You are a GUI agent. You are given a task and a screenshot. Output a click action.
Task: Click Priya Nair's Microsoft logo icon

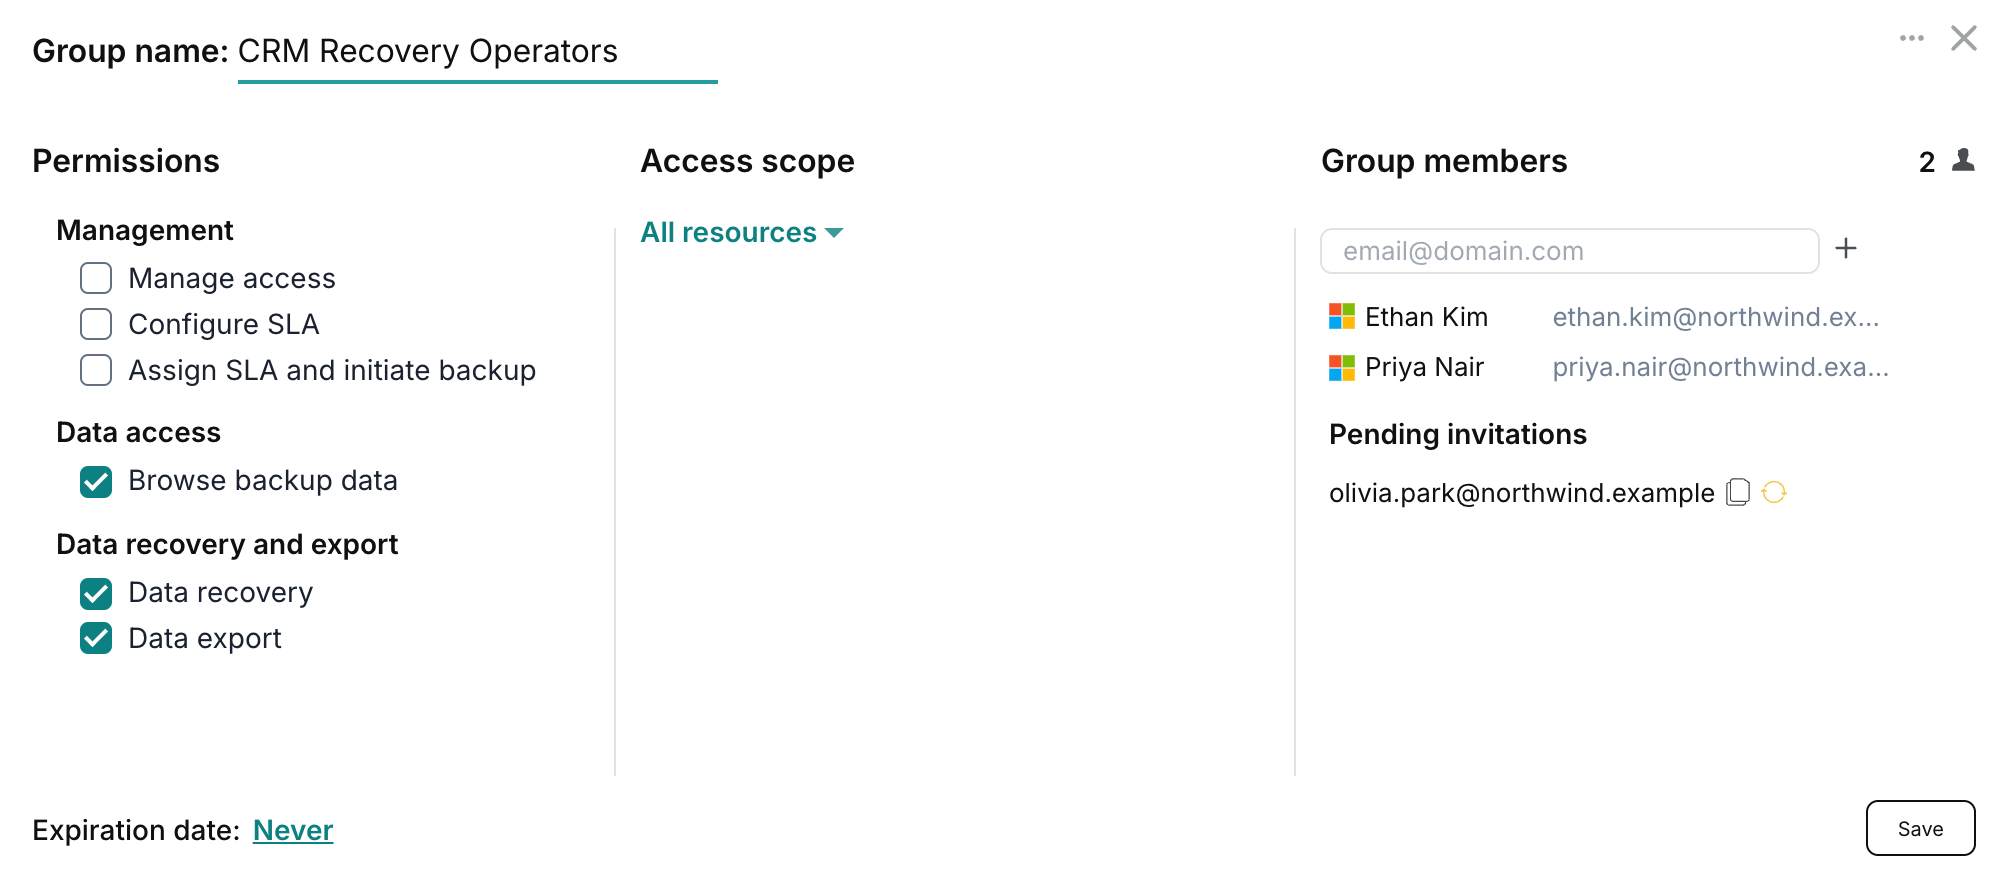1341,367
